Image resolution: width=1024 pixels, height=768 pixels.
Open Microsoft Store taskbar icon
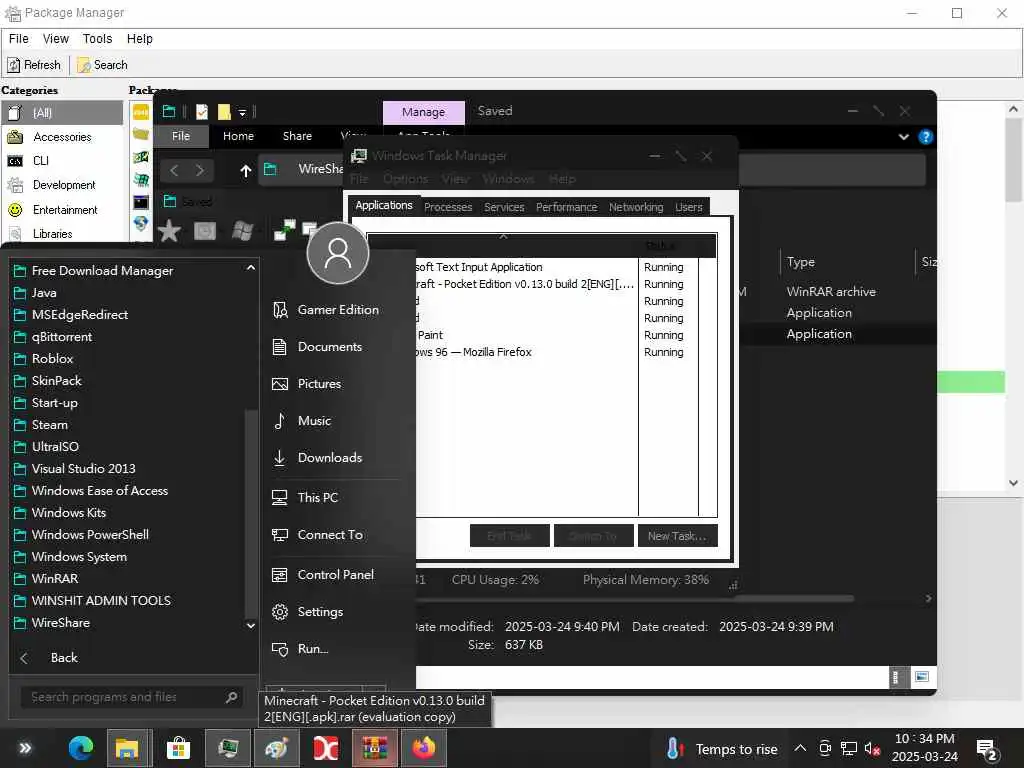tap(178, 748)
